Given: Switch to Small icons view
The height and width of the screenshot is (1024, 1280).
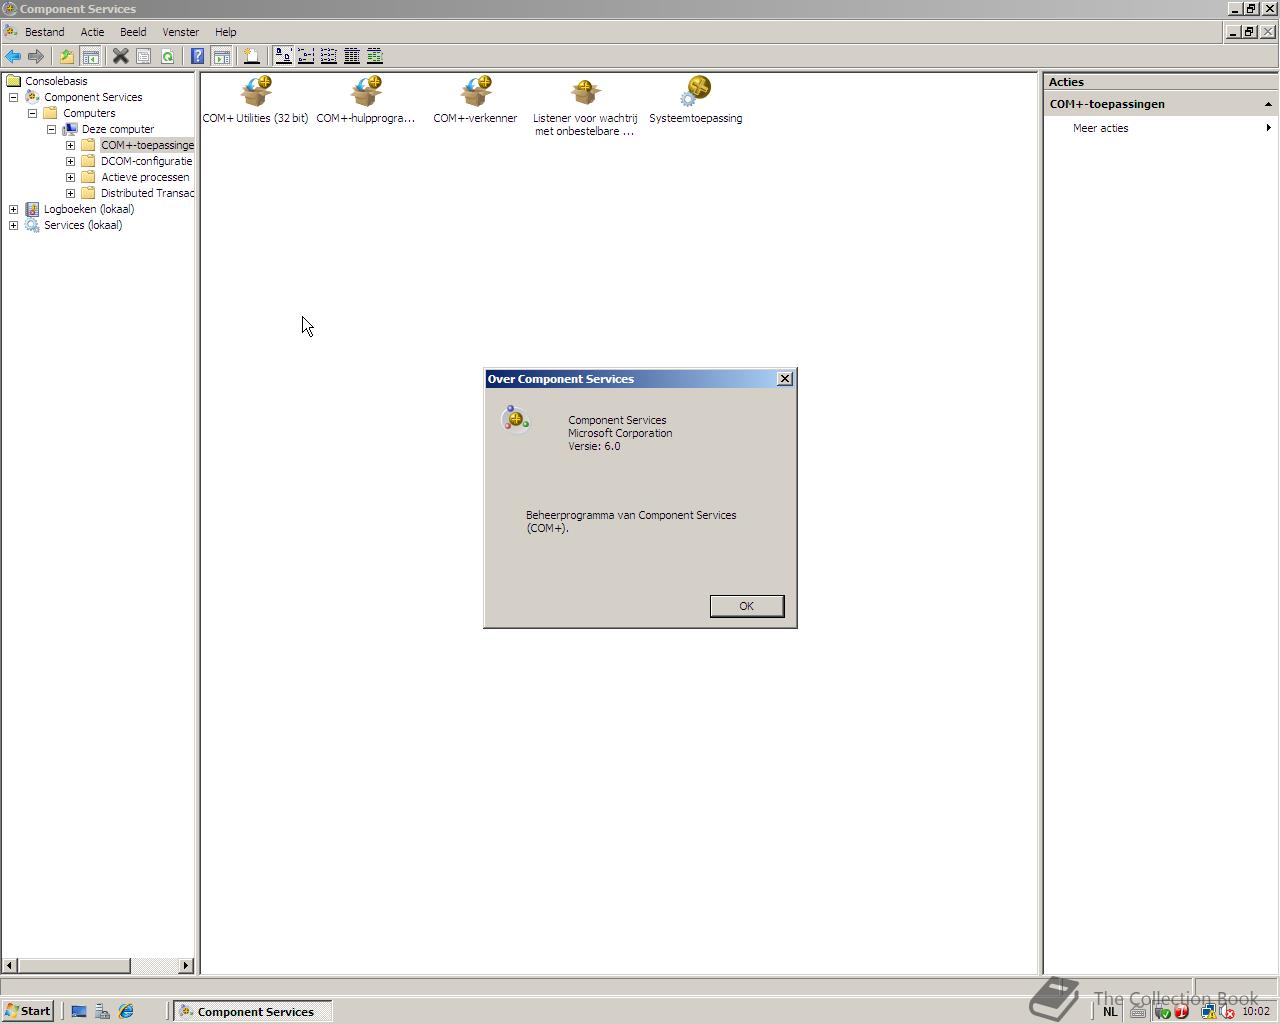Looking at the screenshot, I should coord(306,56).
